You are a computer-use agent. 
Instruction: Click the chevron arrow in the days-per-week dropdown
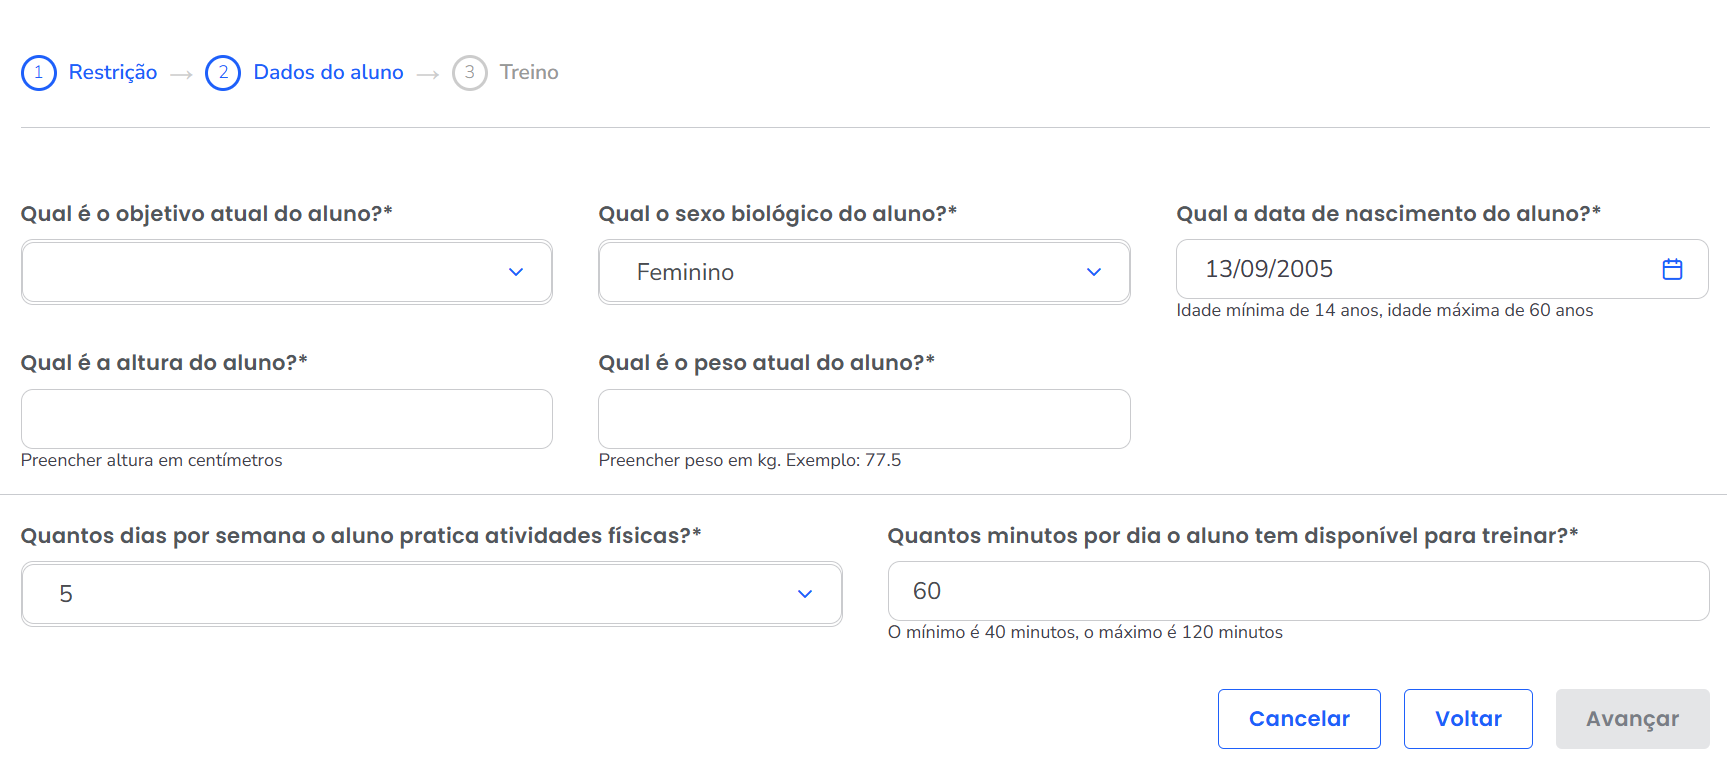click(x=805, y=594)
